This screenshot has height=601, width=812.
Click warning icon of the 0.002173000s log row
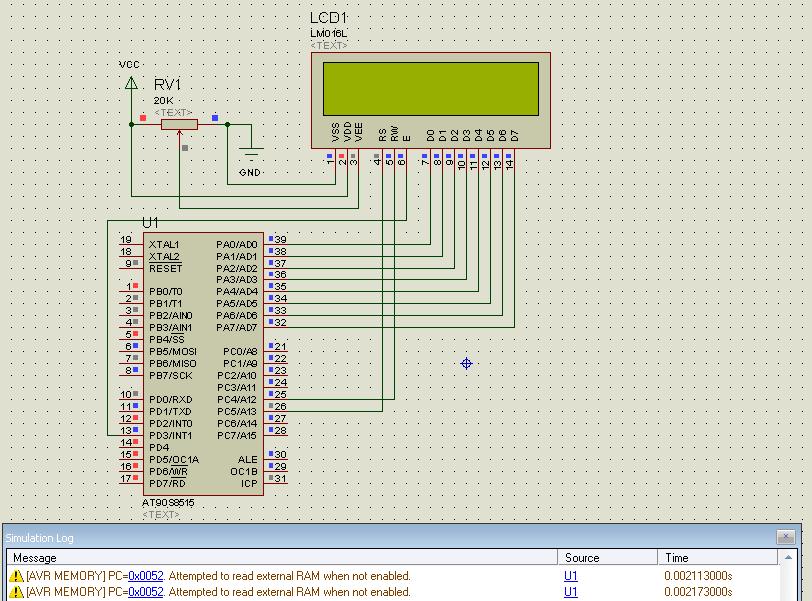pyautogui.click(x=17, y=592)
